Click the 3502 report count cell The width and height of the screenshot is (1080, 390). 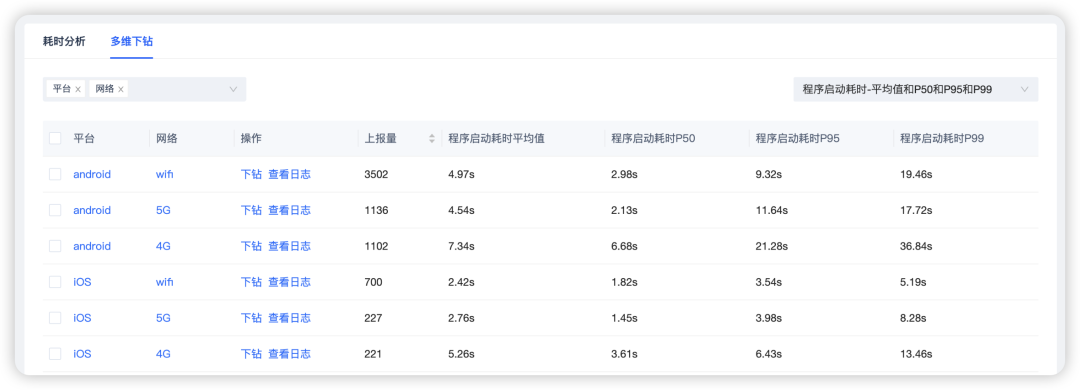[376, 174]
